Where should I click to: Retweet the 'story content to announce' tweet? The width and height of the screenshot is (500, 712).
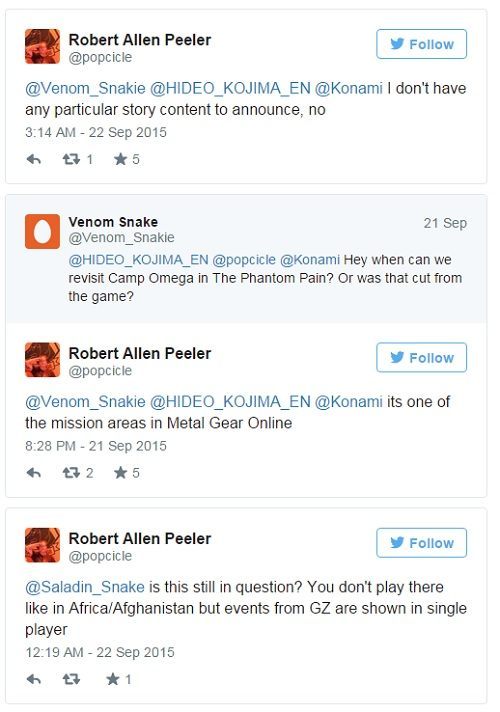71,159
